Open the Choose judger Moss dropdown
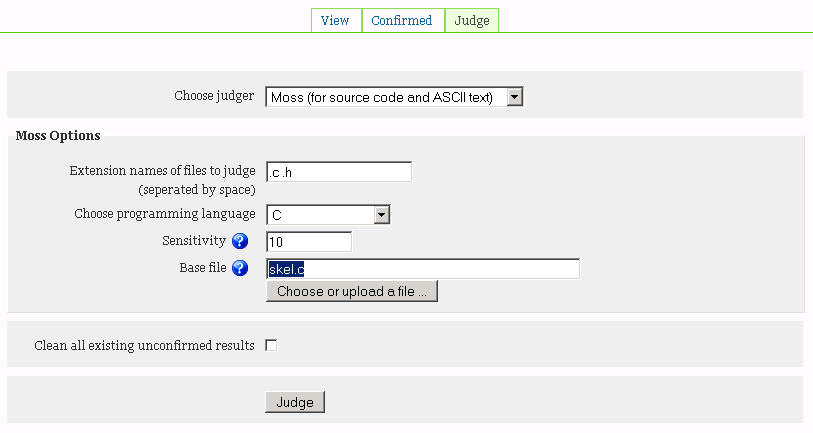Image resolution: width=813 pixels, height=433 pixels. point(394,97)
